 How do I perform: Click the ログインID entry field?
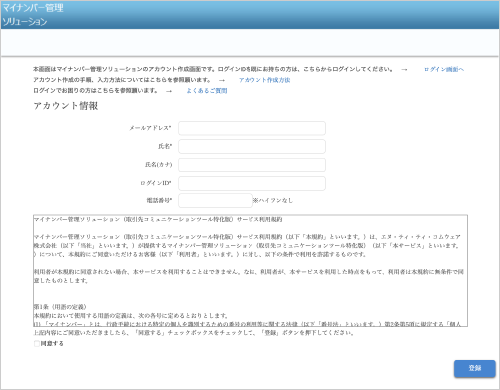(x=252, y=183)
